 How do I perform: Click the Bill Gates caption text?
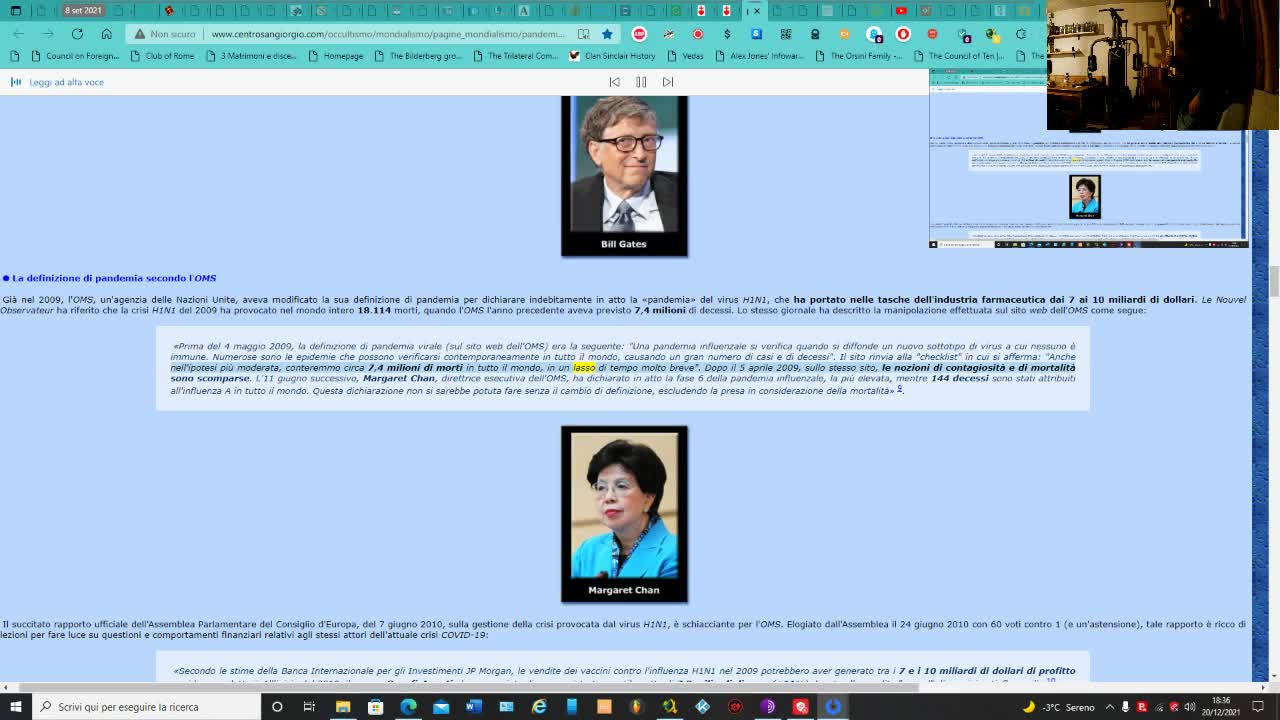tap(624, 244)
